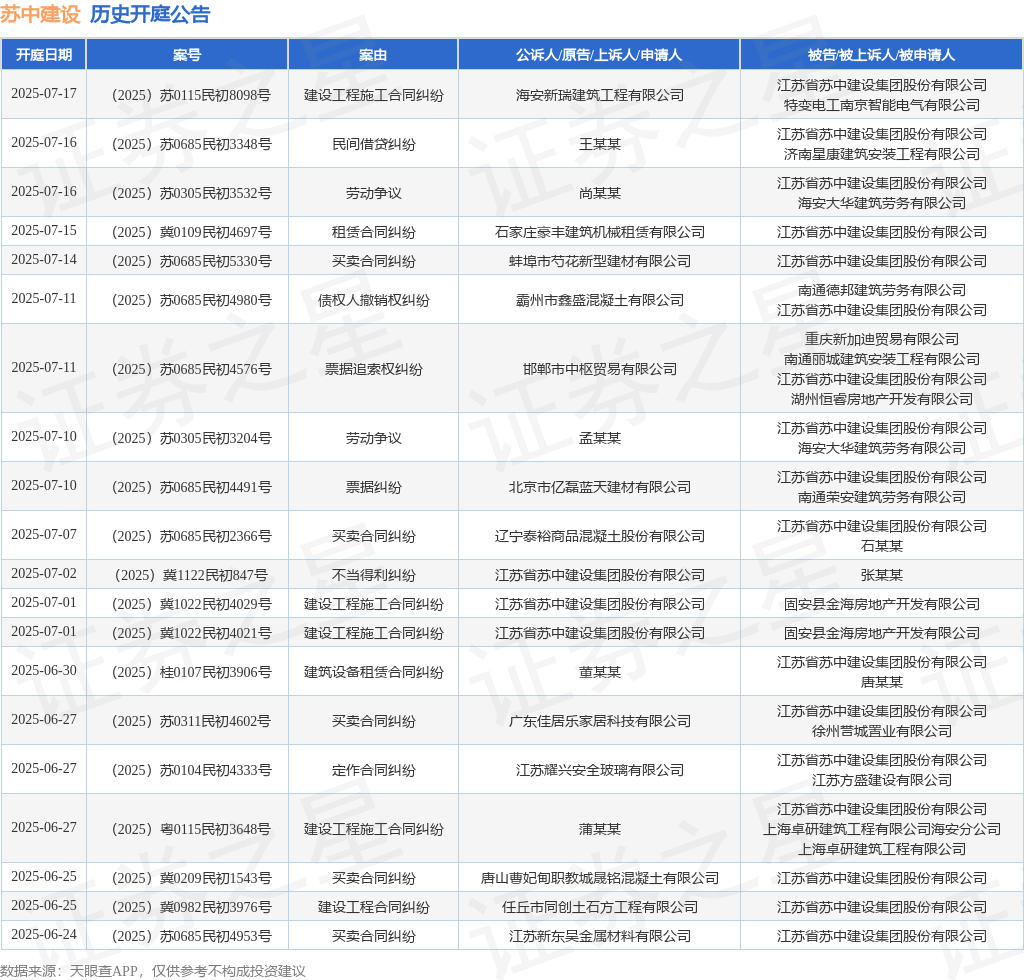Select case number (2025)苏0305民初3204号
Viewport: 1024px width, 980px height.
[191, 438]
